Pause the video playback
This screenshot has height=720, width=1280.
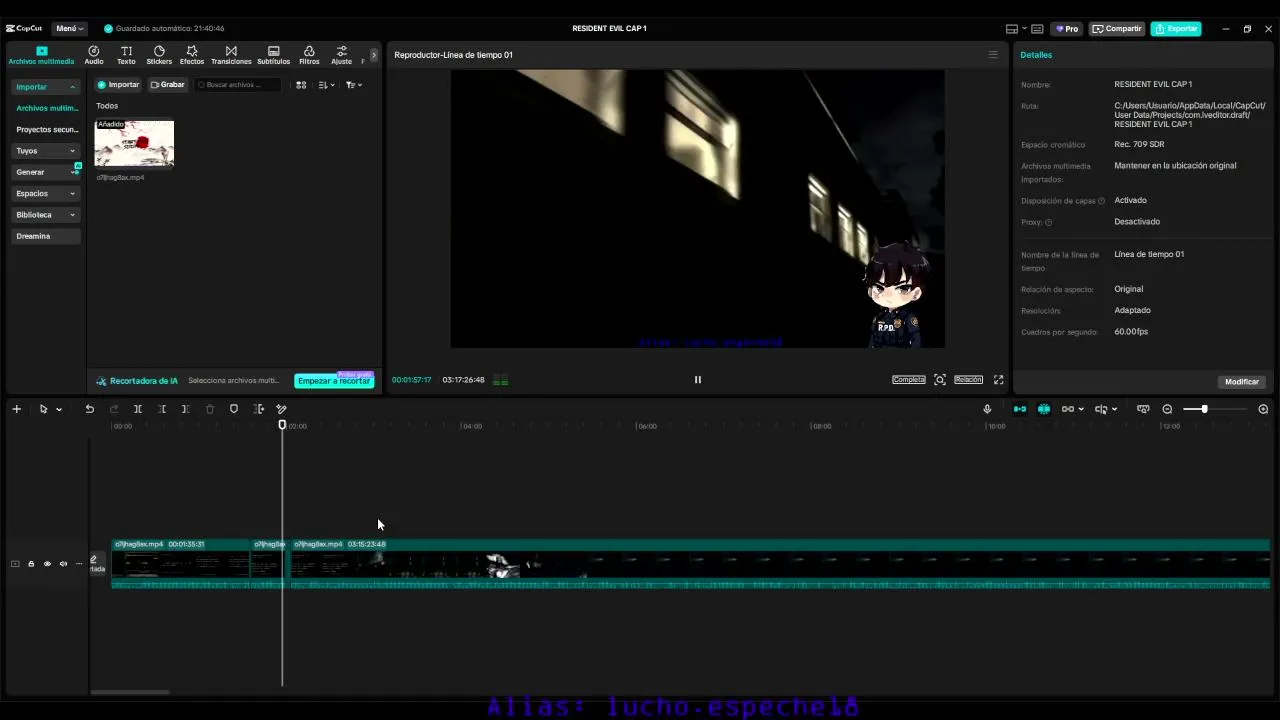click(698, 380)
